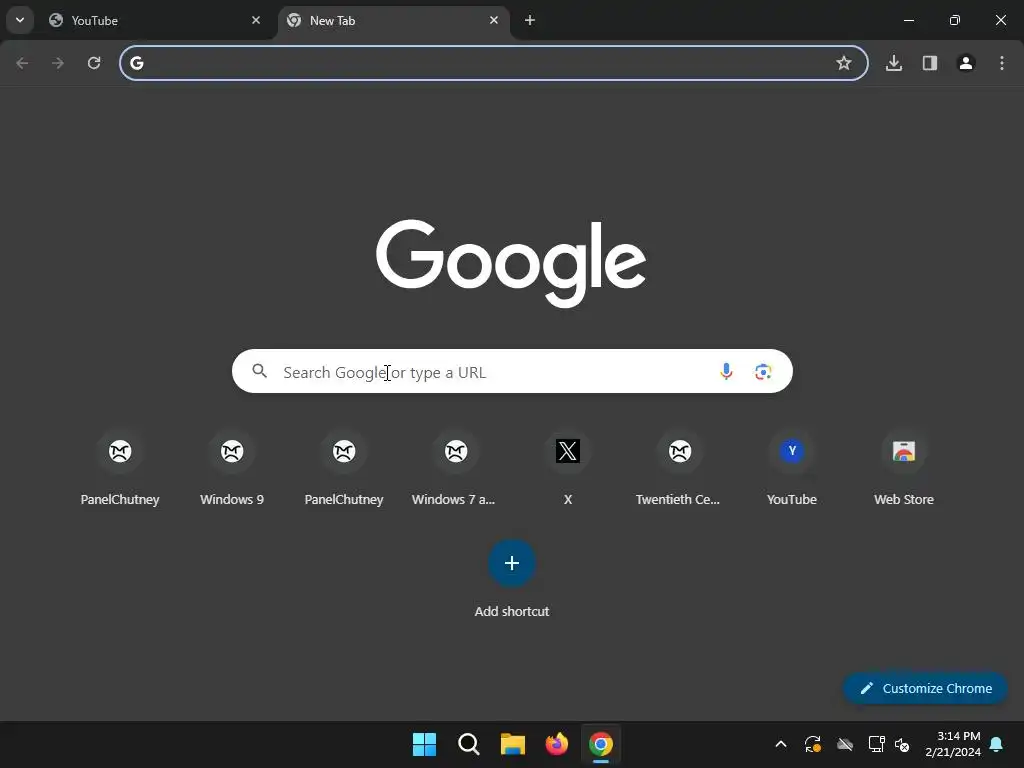Open the YouTube shortcut tile
This screenshot has height=768, width=1024.
pos(792,469)
